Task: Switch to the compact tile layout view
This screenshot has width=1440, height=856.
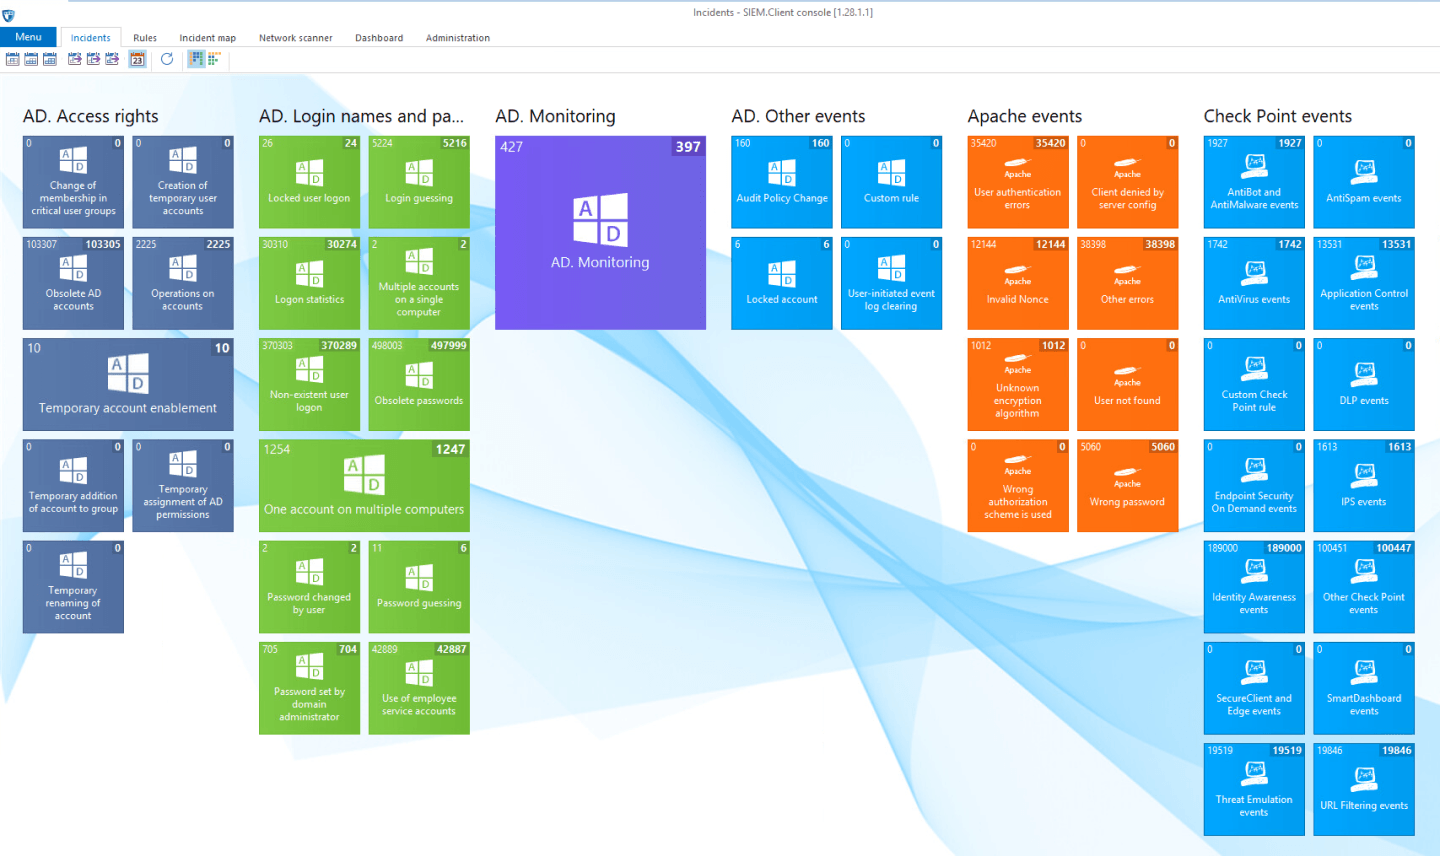Action: click(214, 59)
